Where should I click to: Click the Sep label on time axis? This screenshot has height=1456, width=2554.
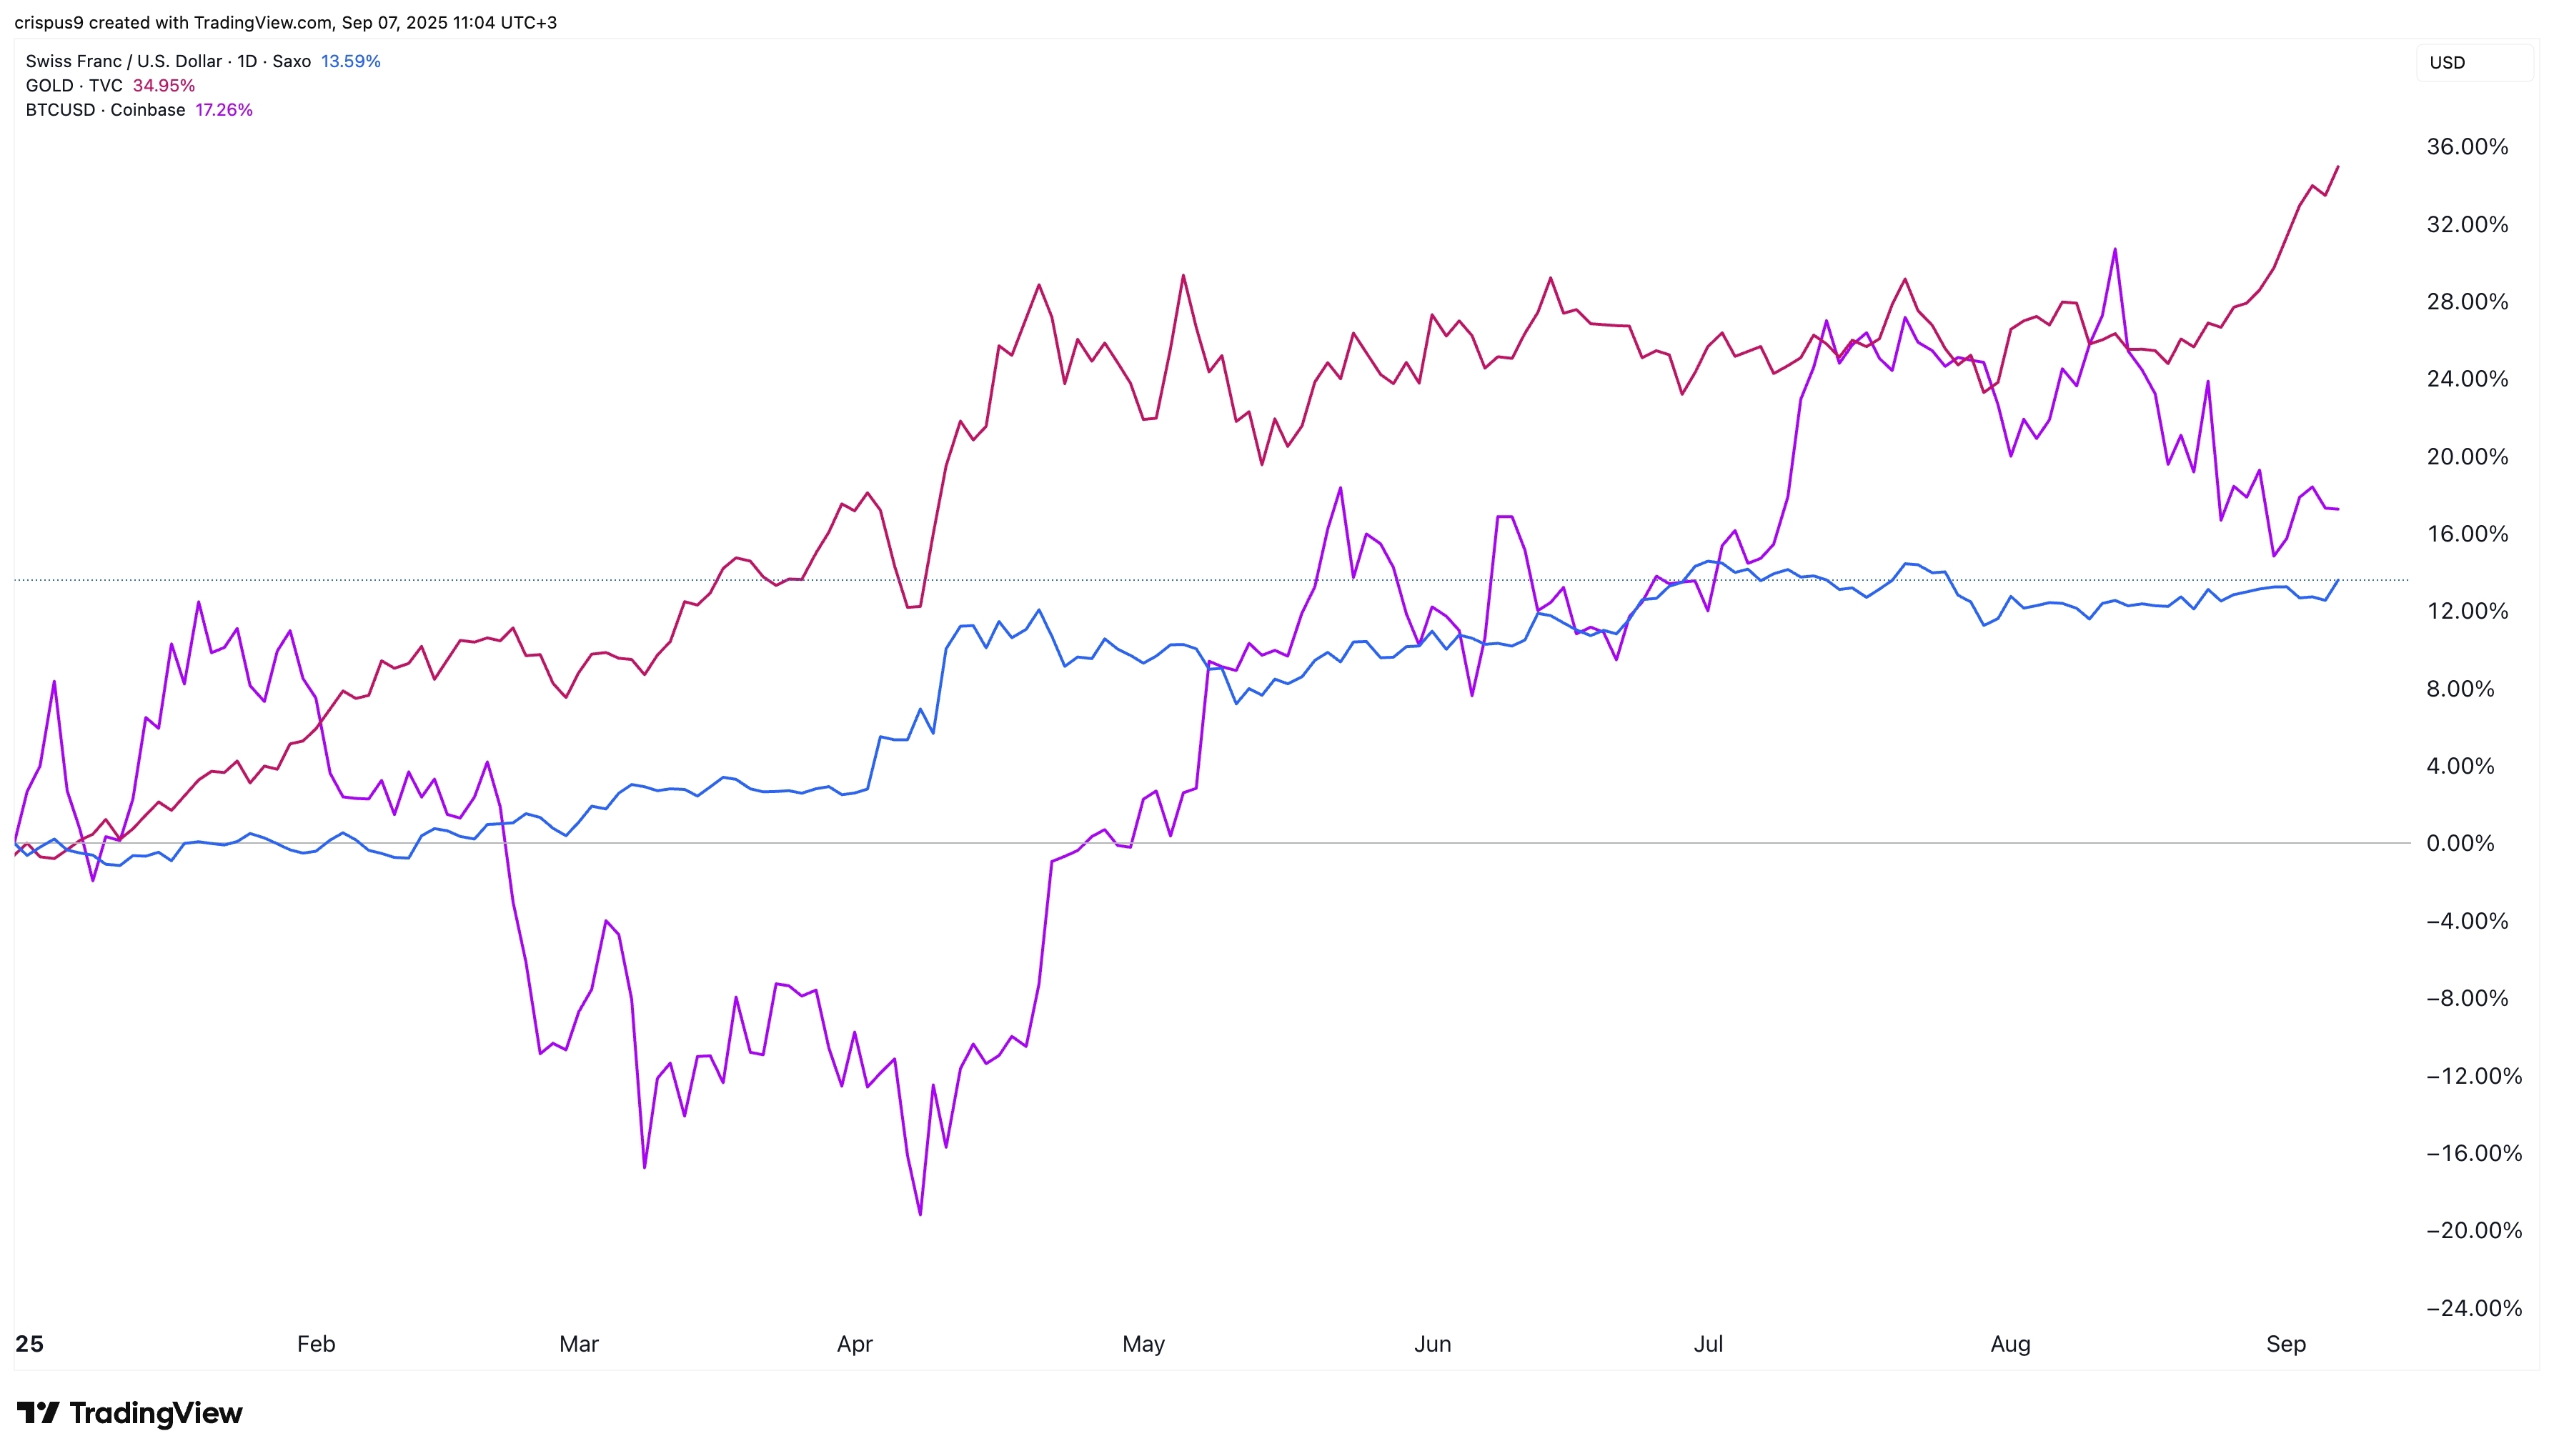point(2286,1344)
